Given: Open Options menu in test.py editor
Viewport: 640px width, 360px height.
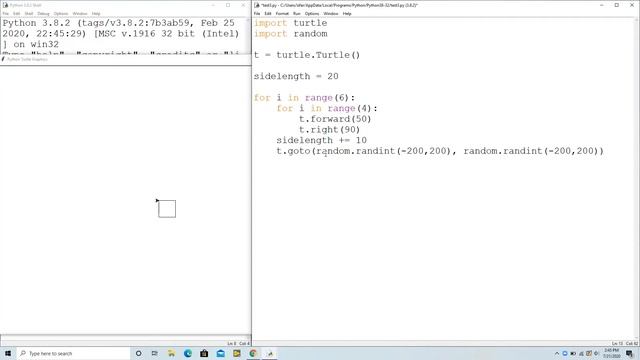Looking at the screenshot, I should (312, 13).
